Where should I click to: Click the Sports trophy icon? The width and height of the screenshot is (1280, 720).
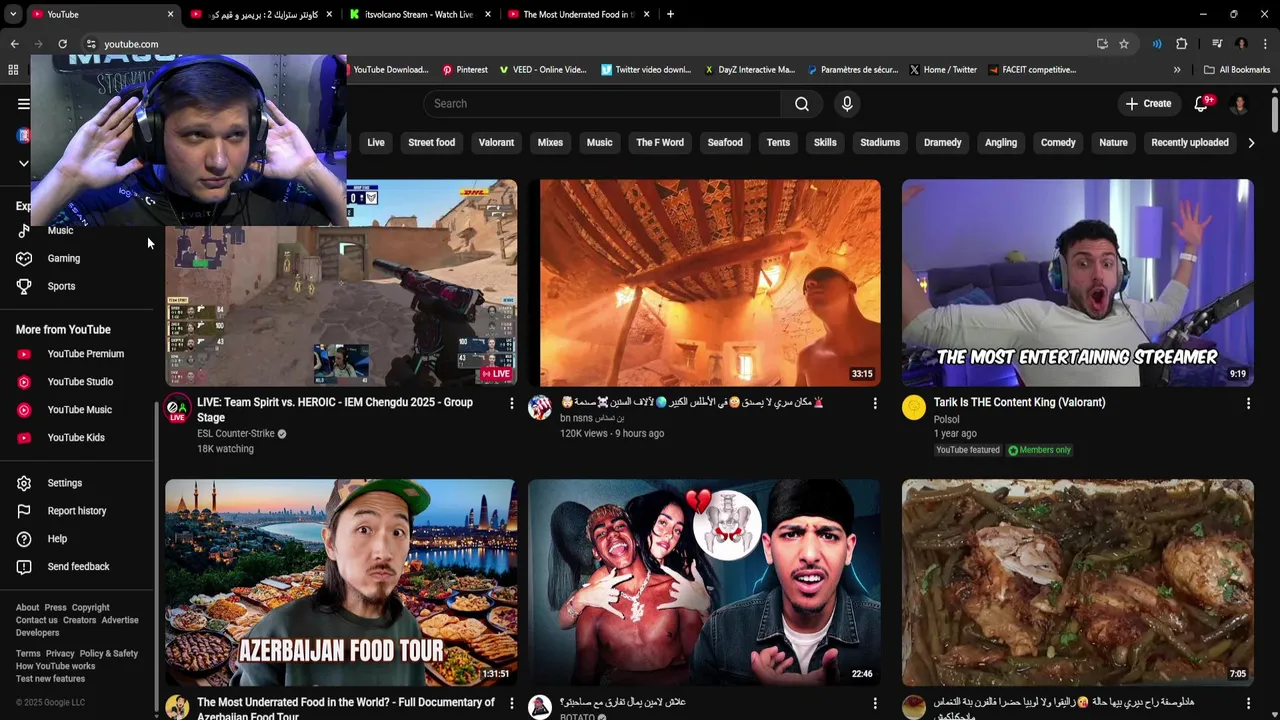coord(24,286)
